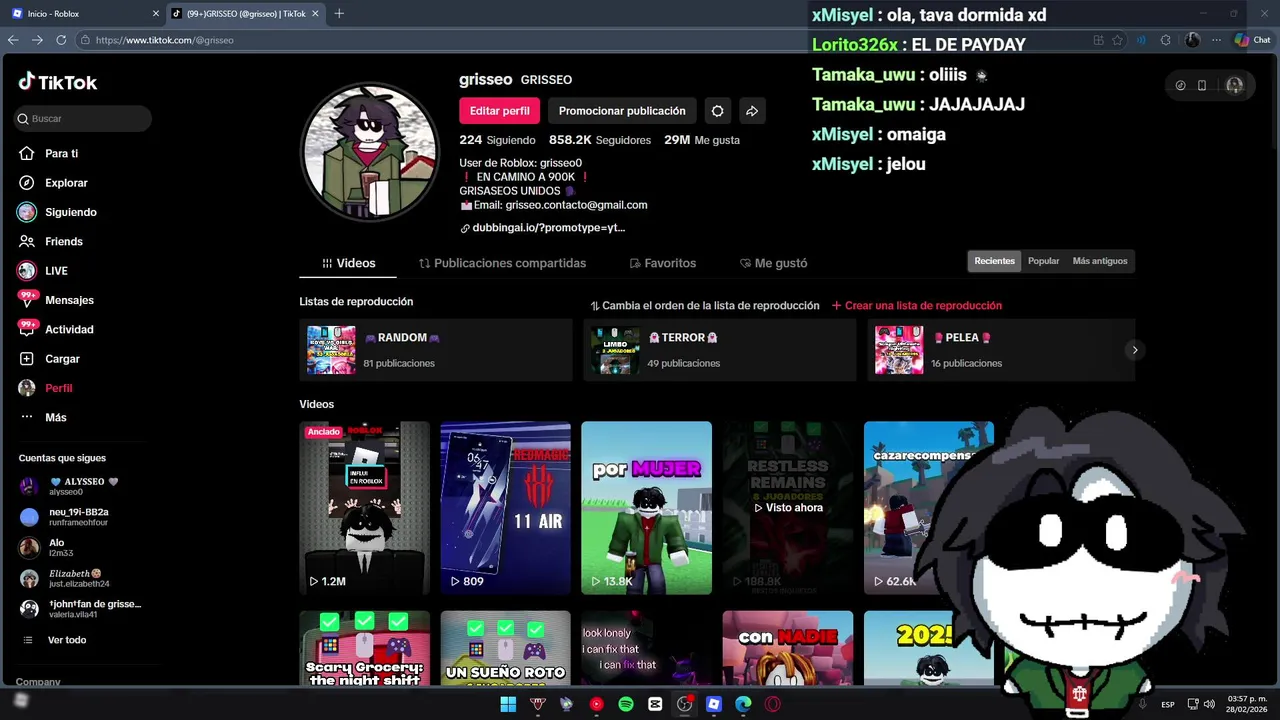The height and width of the screenshot is (720, 1280).
Task: Open the pinned video with 1.2M views
Action: 365,508
